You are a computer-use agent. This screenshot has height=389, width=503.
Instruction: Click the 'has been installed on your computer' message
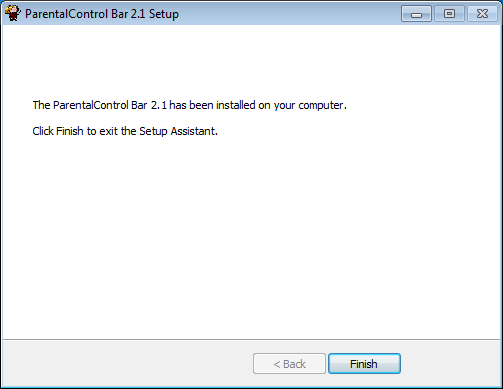pyautogui.click(x=258, y=105)
